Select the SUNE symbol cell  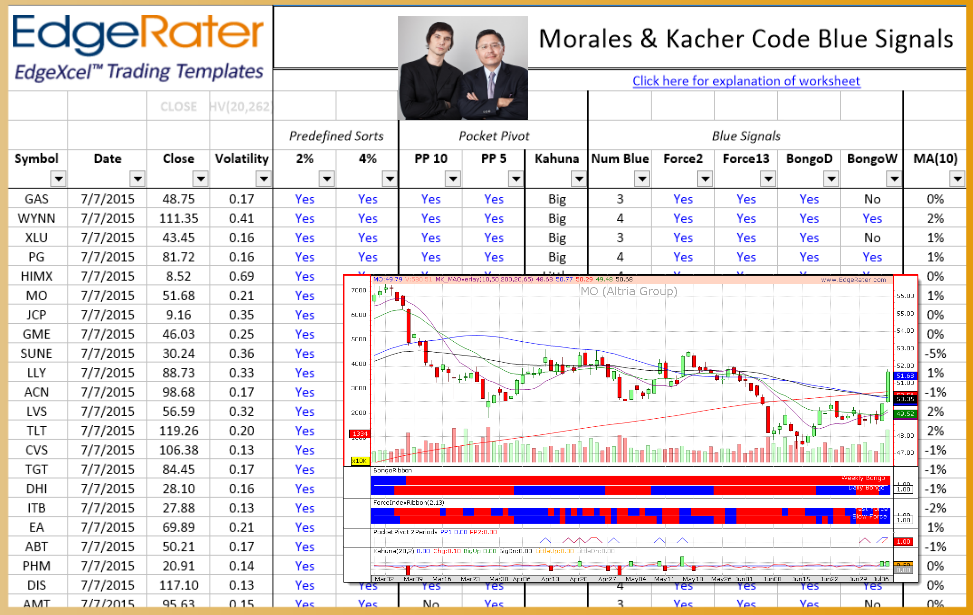click(x=37, y=353)
